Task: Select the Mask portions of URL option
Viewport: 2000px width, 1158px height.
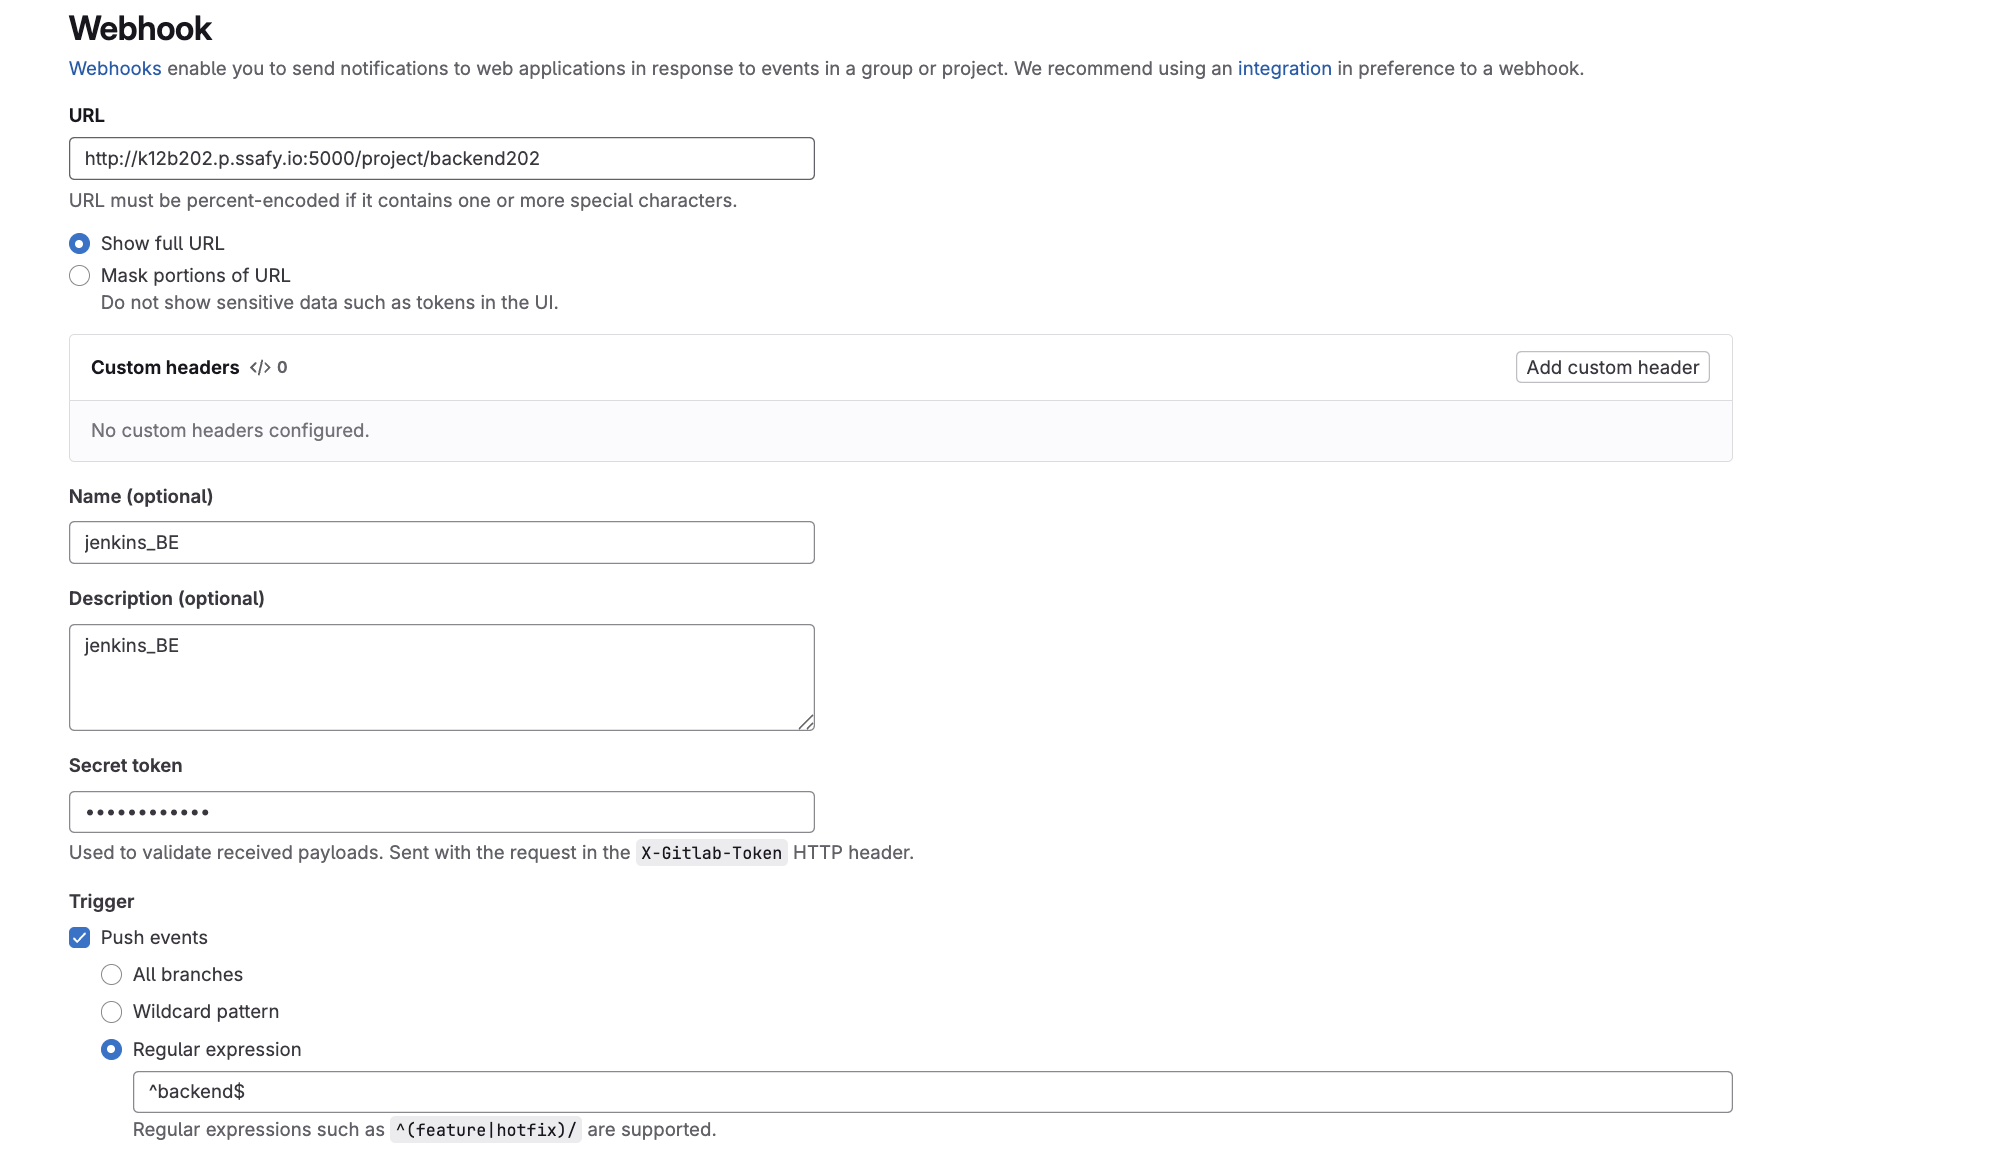Action: 80,275
